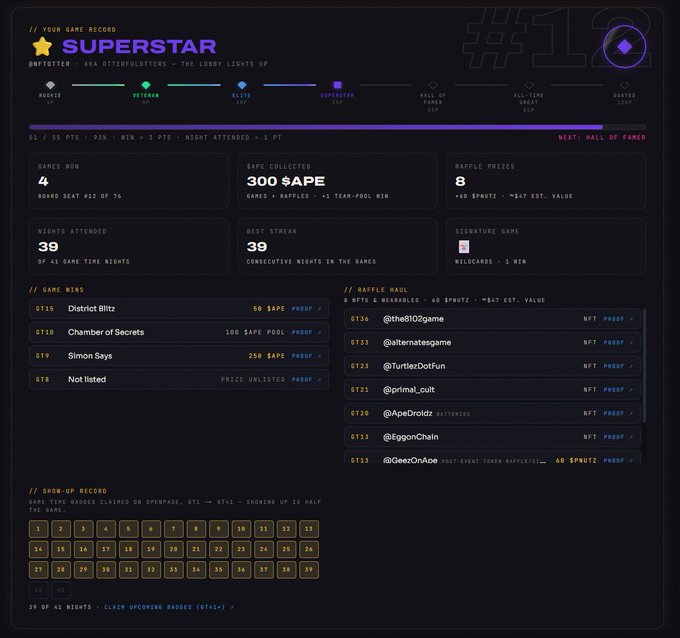Click the unclaimed badge number 40
This screenshot has height=638, width=680.
click(39, 590)
